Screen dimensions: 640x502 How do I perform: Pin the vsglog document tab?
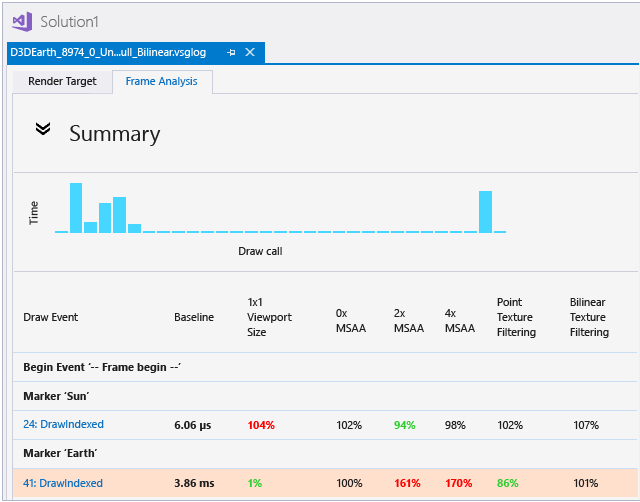(x=231, y=52)
